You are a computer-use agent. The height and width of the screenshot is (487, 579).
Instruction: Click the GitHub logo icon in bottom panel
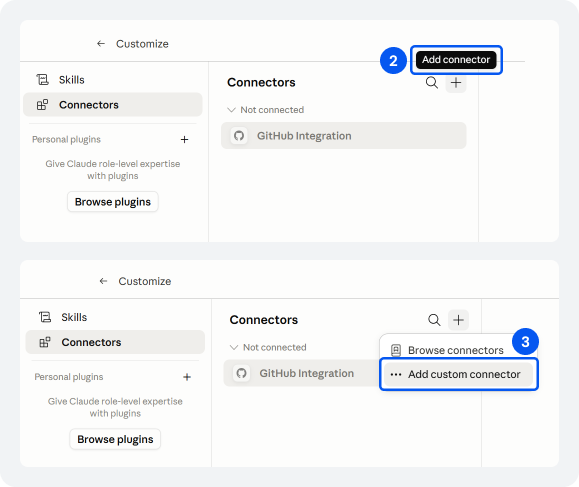(241, 373)
